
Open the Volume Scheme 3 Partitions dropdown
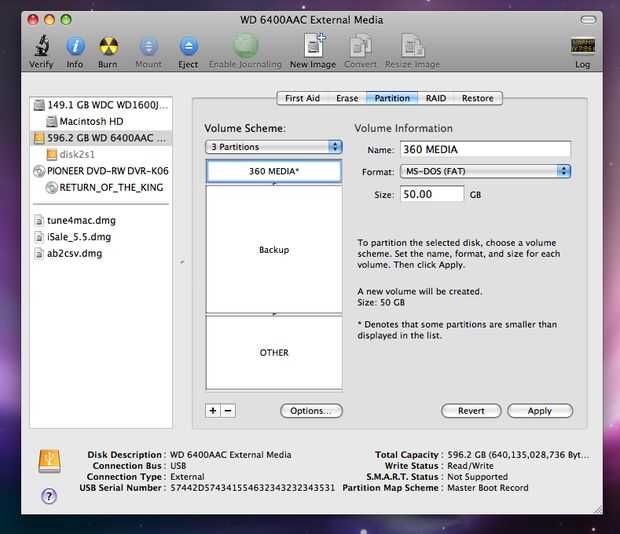point(274,147)
